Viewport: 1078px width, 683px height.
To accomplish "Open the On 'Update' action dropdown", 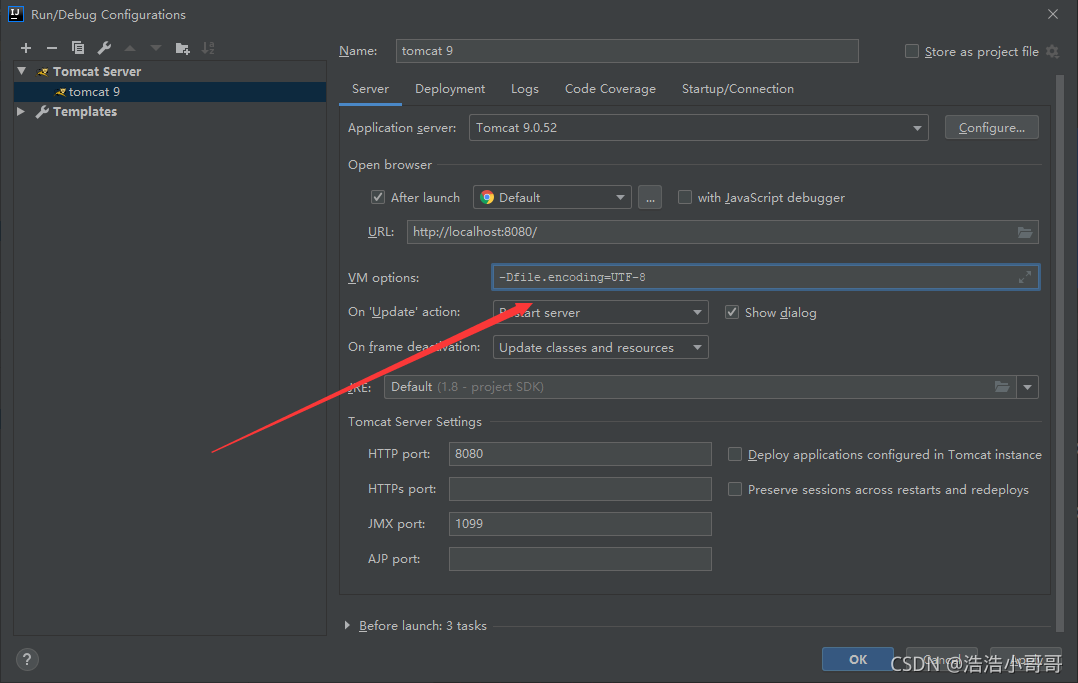I will (x=600, y=312).
